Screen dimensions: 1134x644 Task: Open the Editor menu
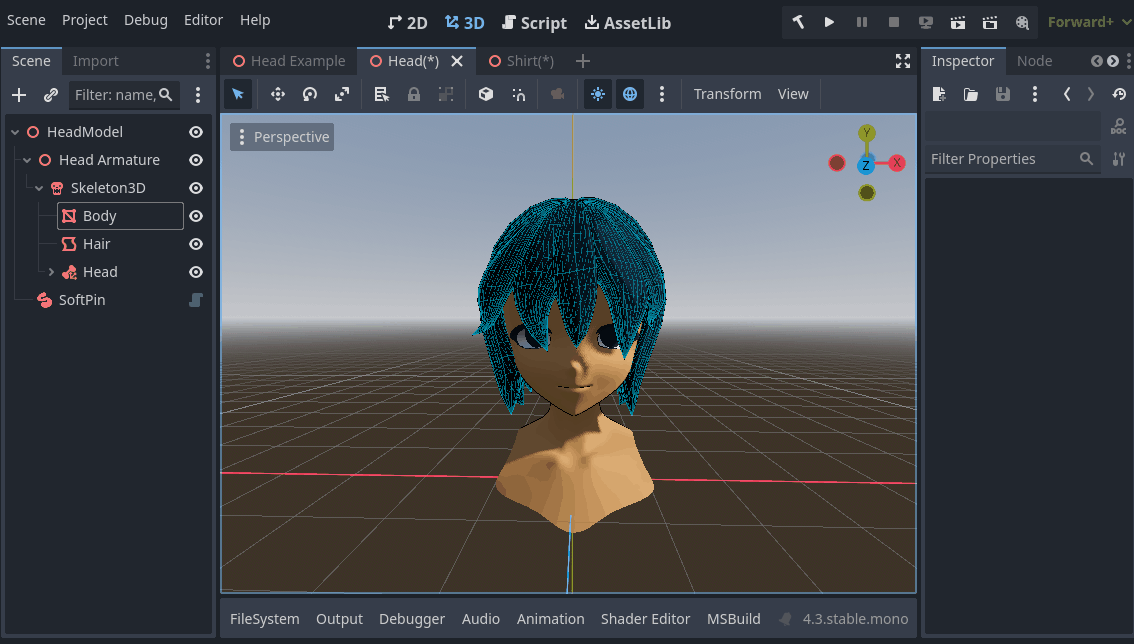(x=203, y=20)
